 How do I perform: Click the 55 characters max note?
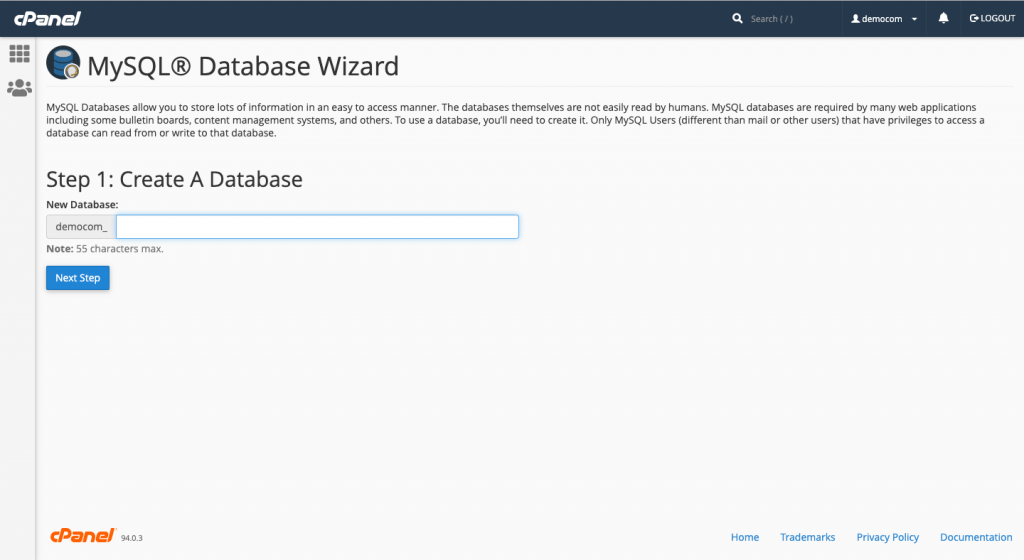(104, 249)
